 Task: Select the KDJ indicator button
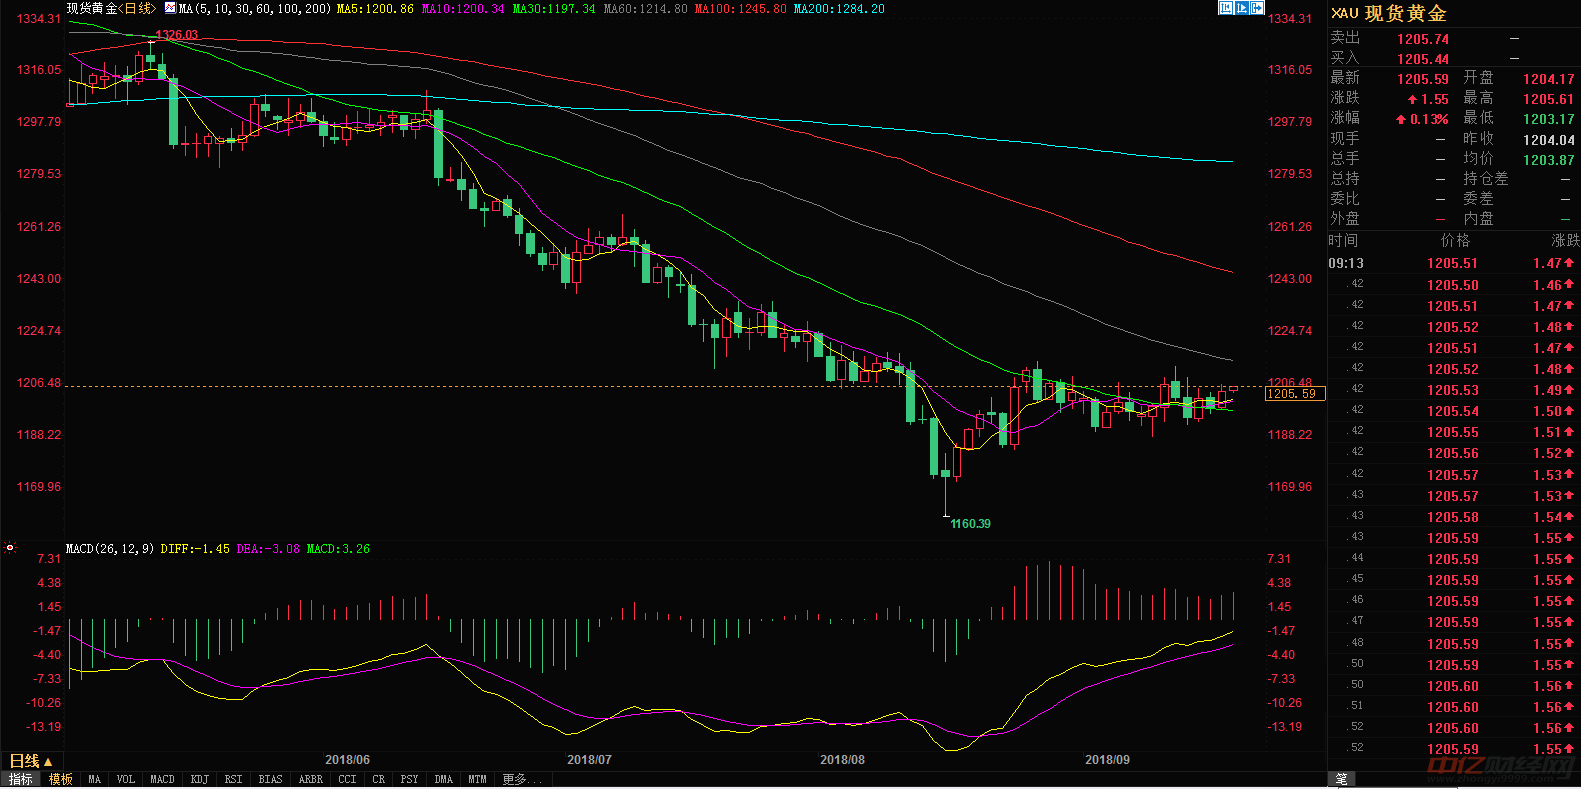200,779
